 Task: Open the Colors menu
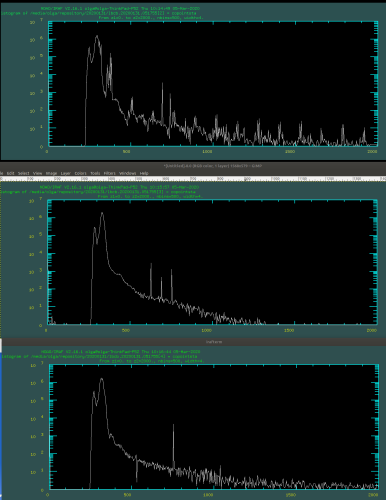[81, 173]
